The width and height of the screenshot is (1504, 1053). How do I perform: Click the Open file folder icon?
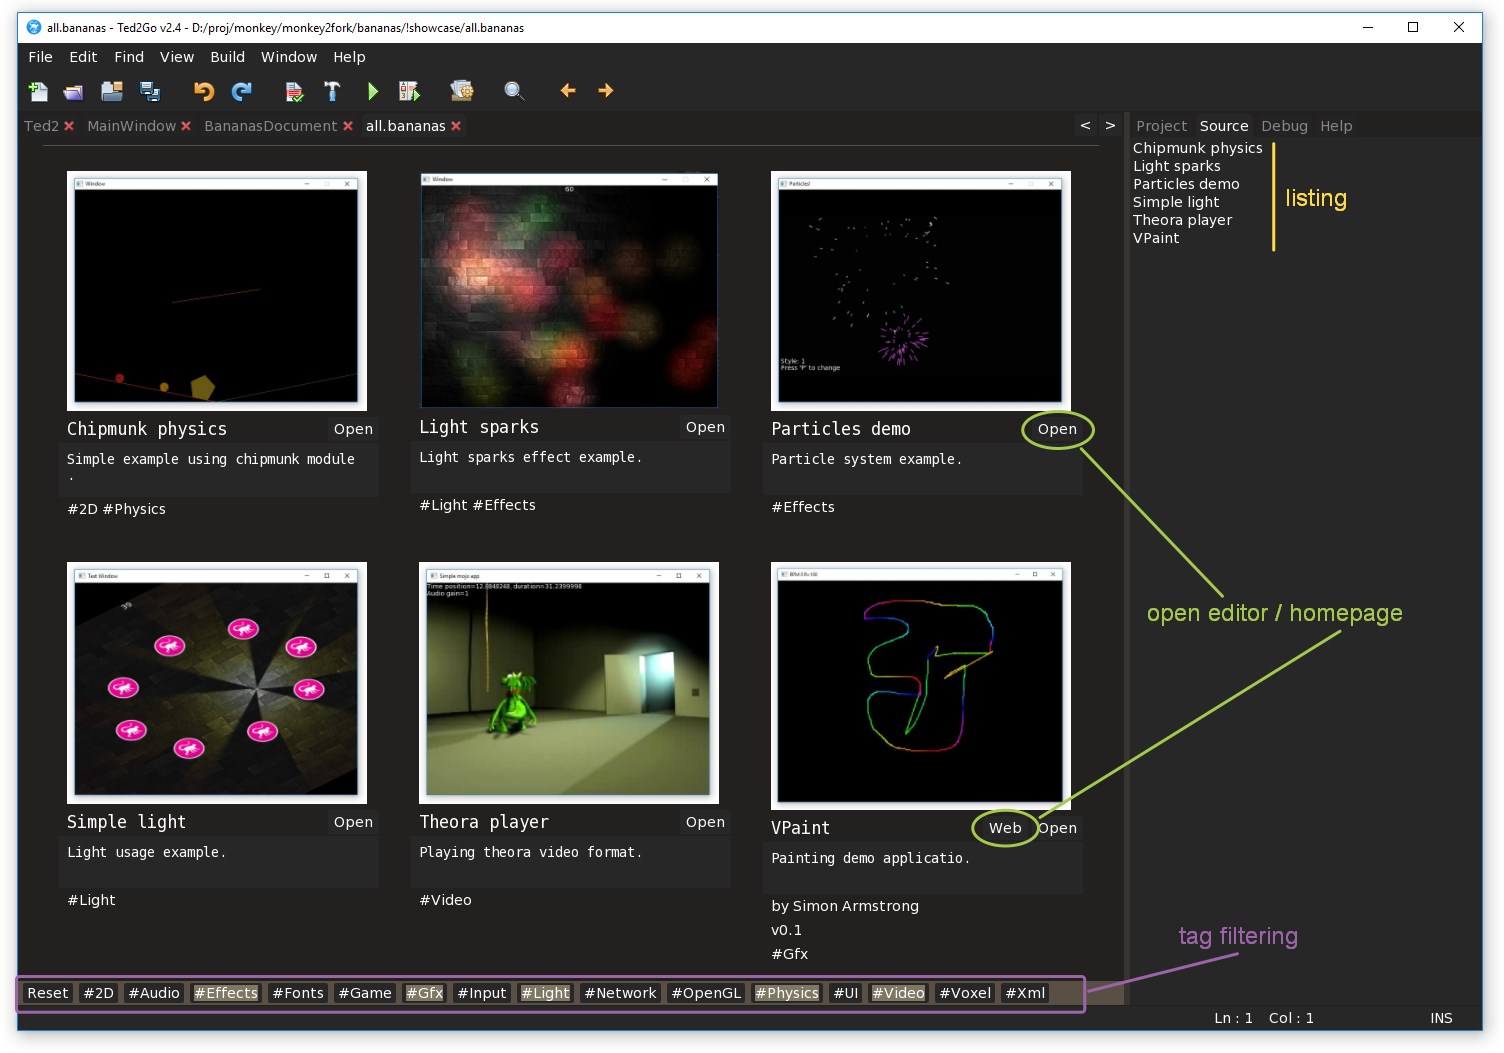click(74, 91)
